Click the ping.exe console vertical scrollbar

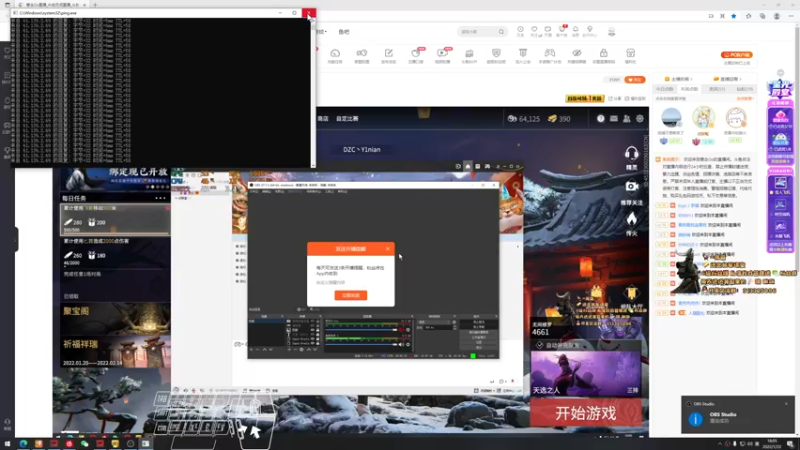[x=313, y=92]
